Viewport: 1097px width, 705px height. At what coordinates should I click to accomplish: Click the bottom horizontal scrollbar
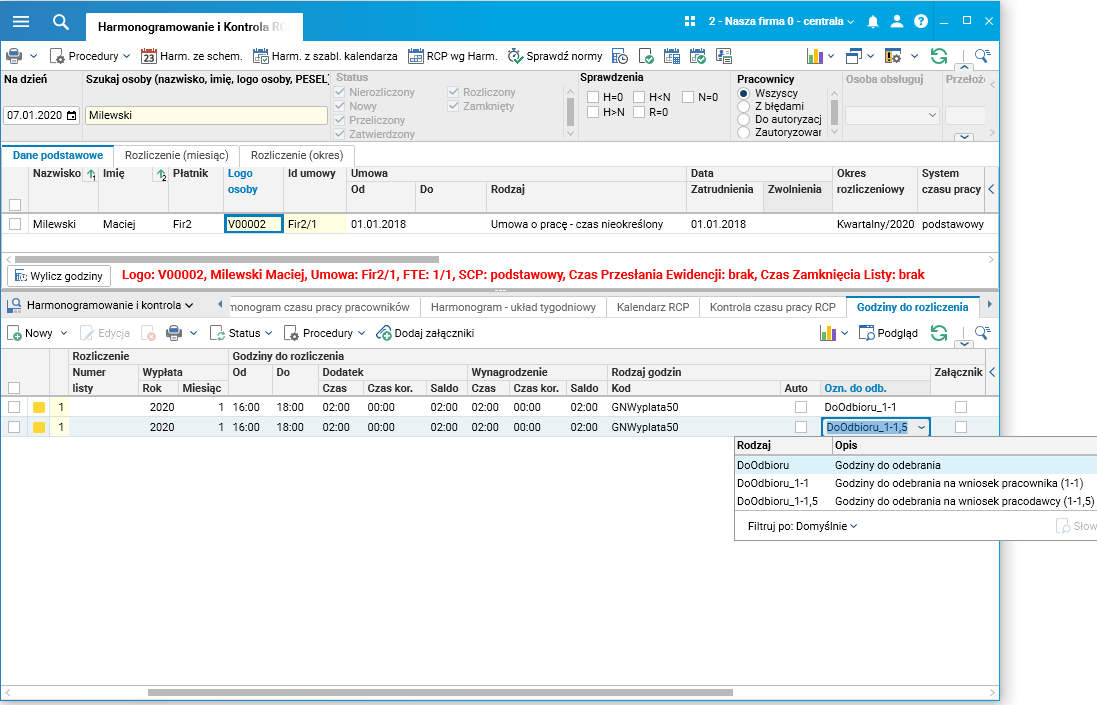pyautogui.click(x=440, y=692)
